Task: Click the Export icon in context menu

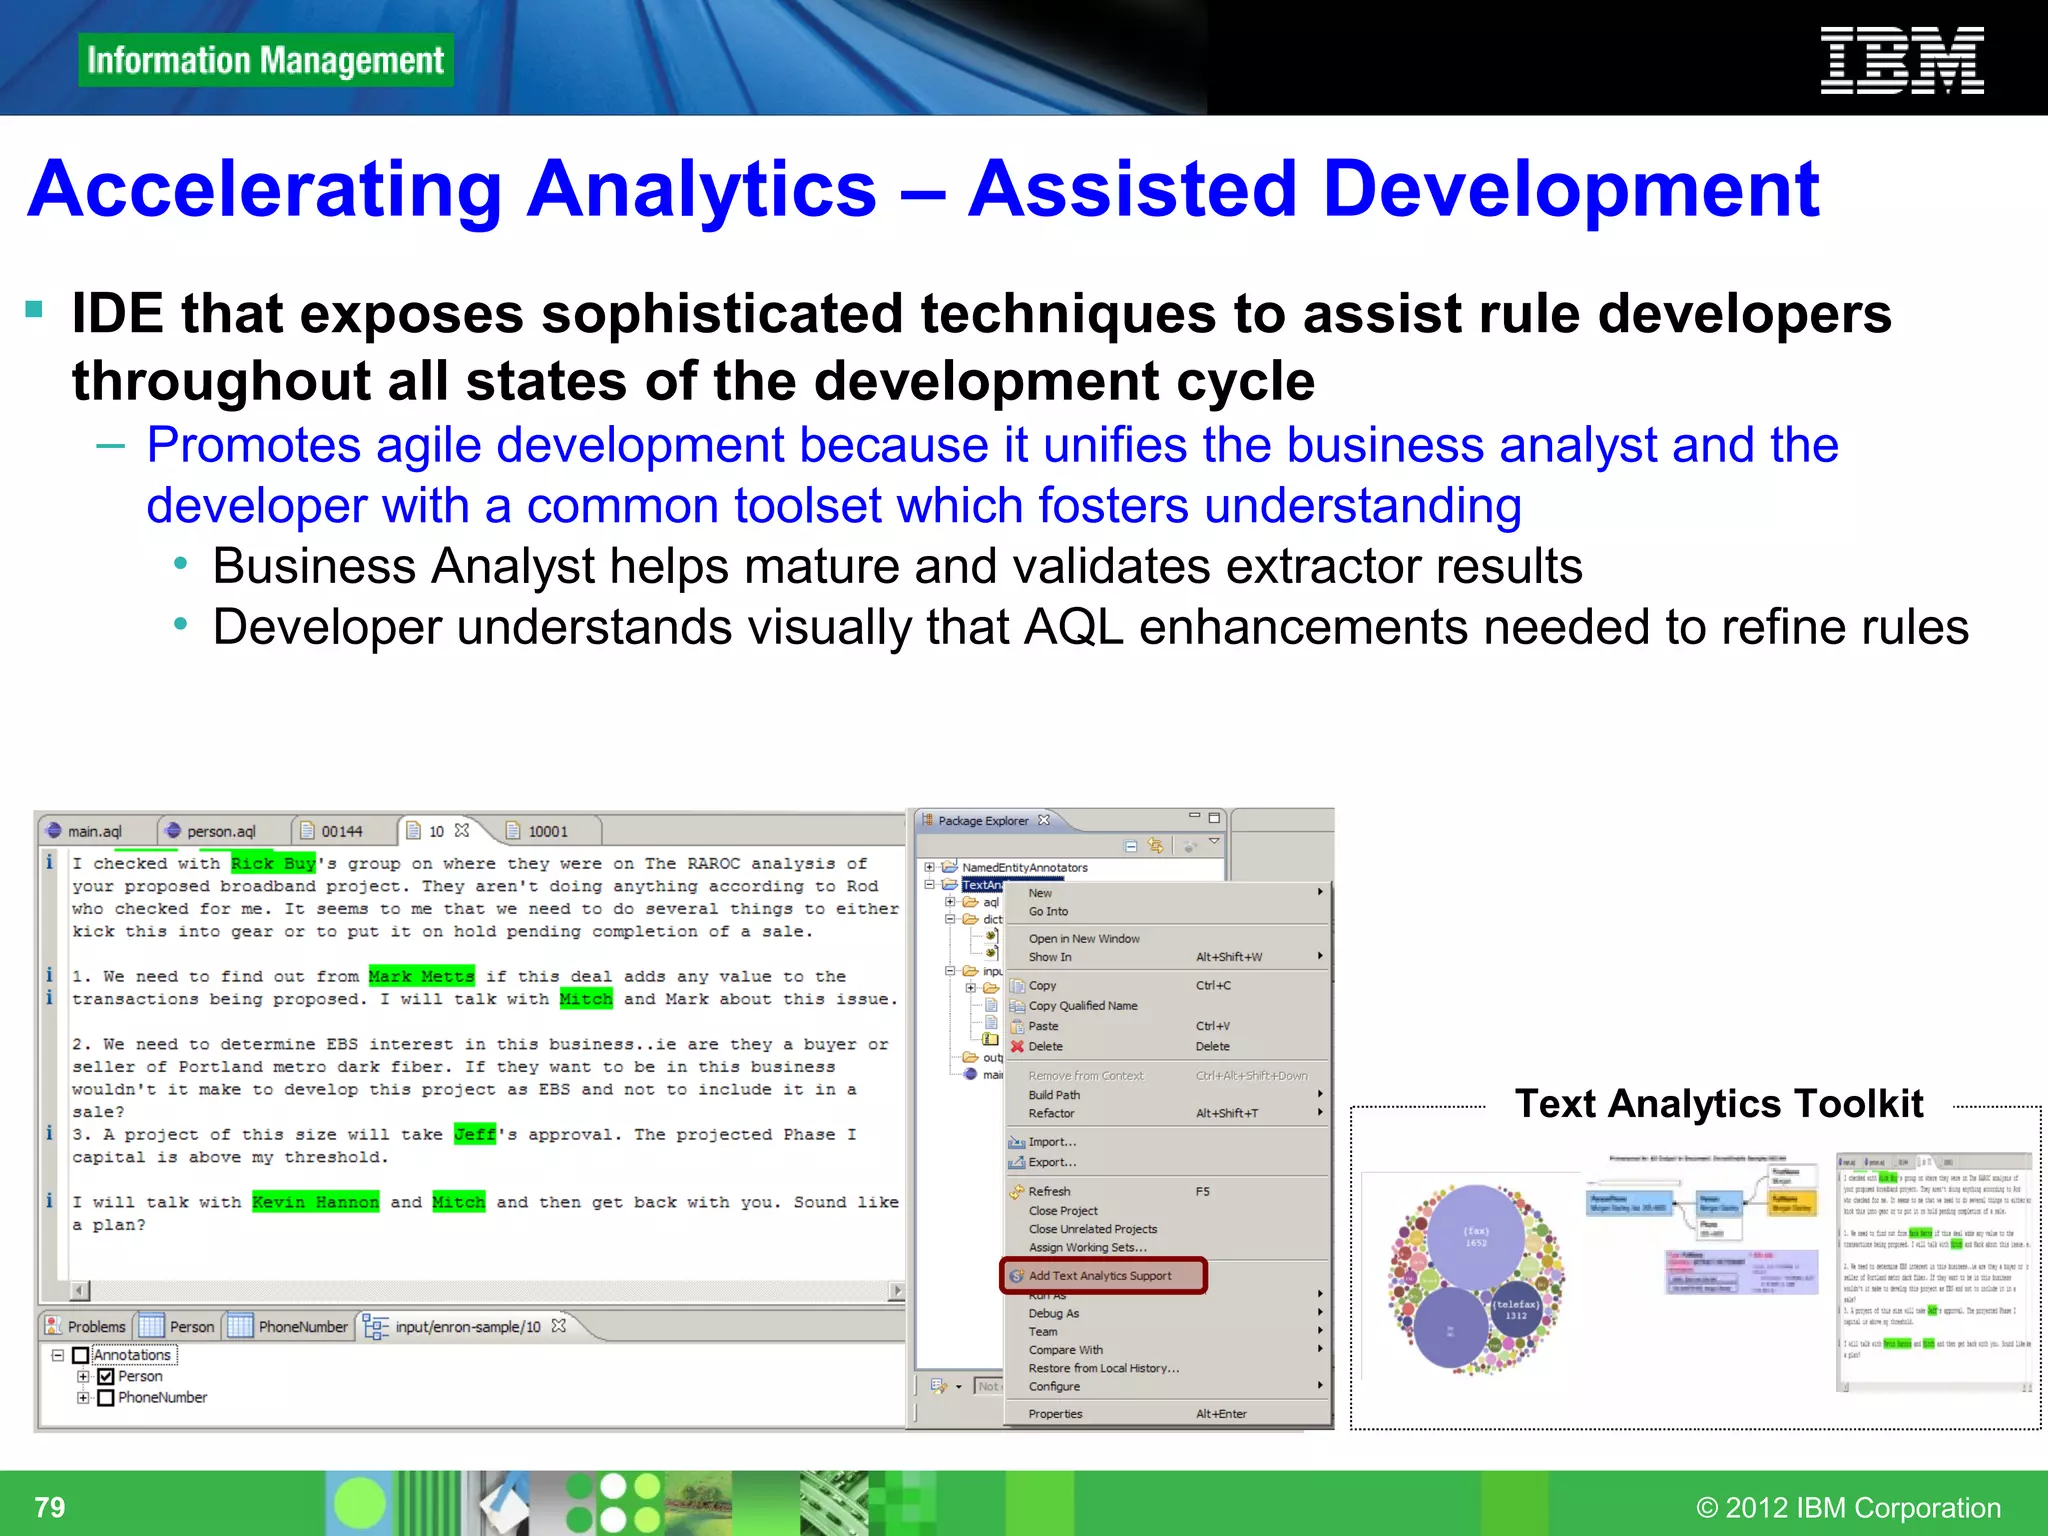Action: [1017, 1162]
